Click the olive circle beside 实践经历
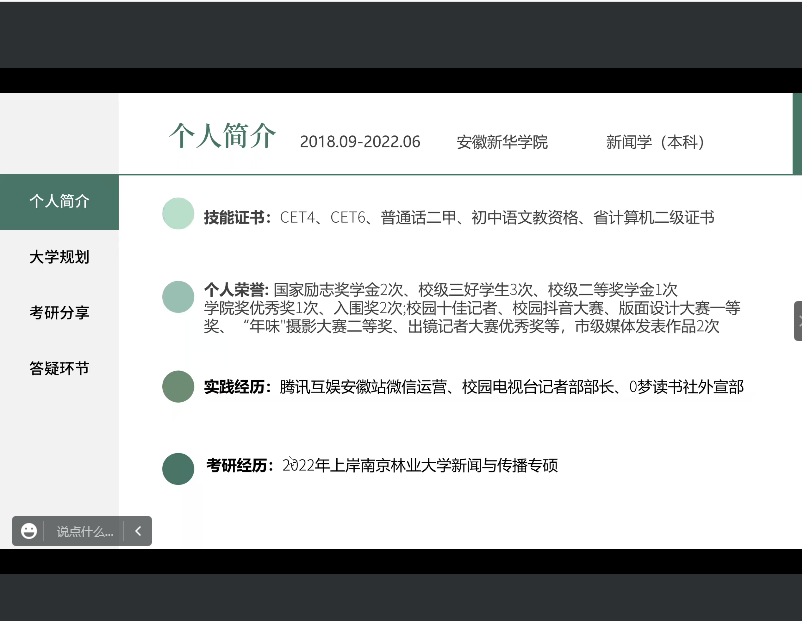The height and width of the screenshot is (621, 802). pos(178,386)
